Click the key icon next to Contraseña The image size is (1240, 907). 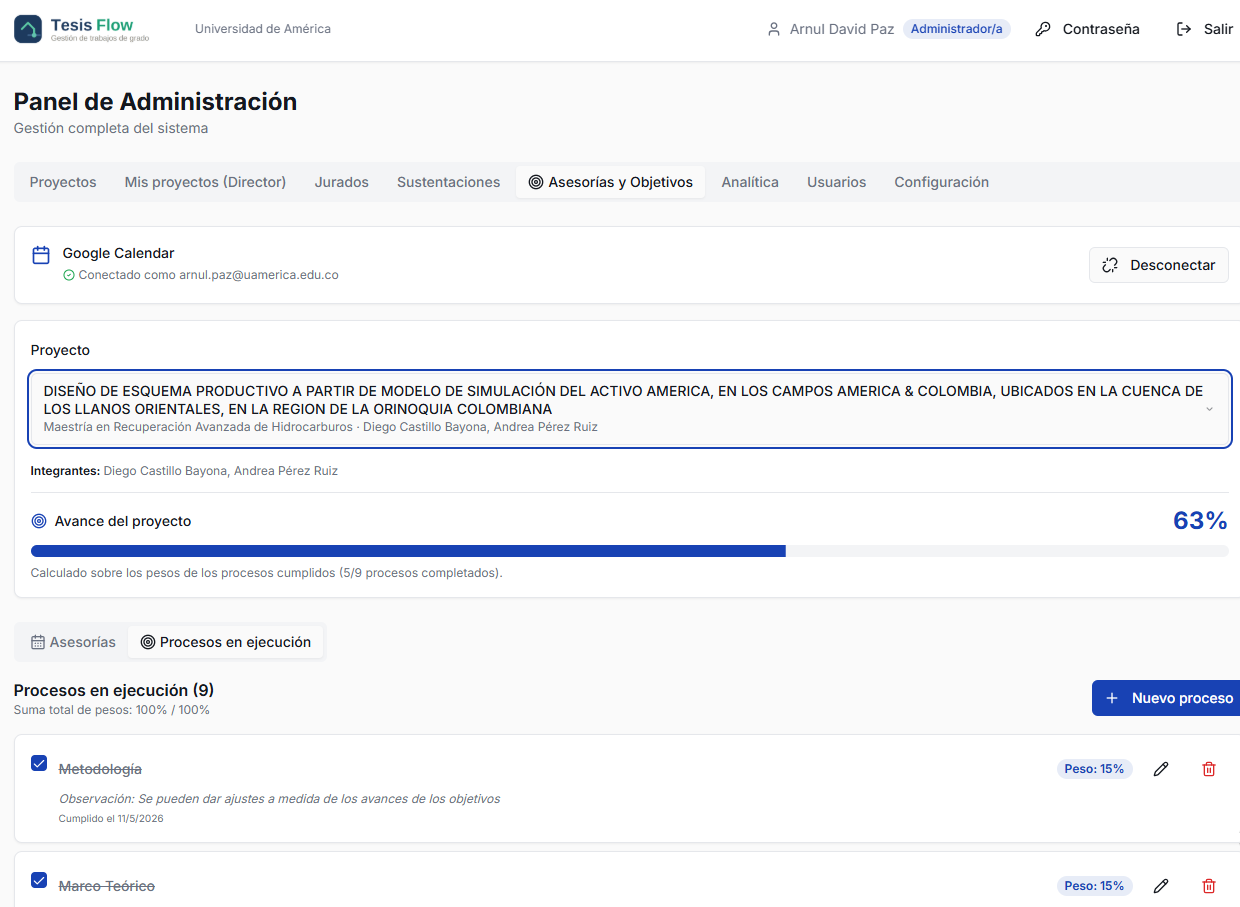[1043, 30]
